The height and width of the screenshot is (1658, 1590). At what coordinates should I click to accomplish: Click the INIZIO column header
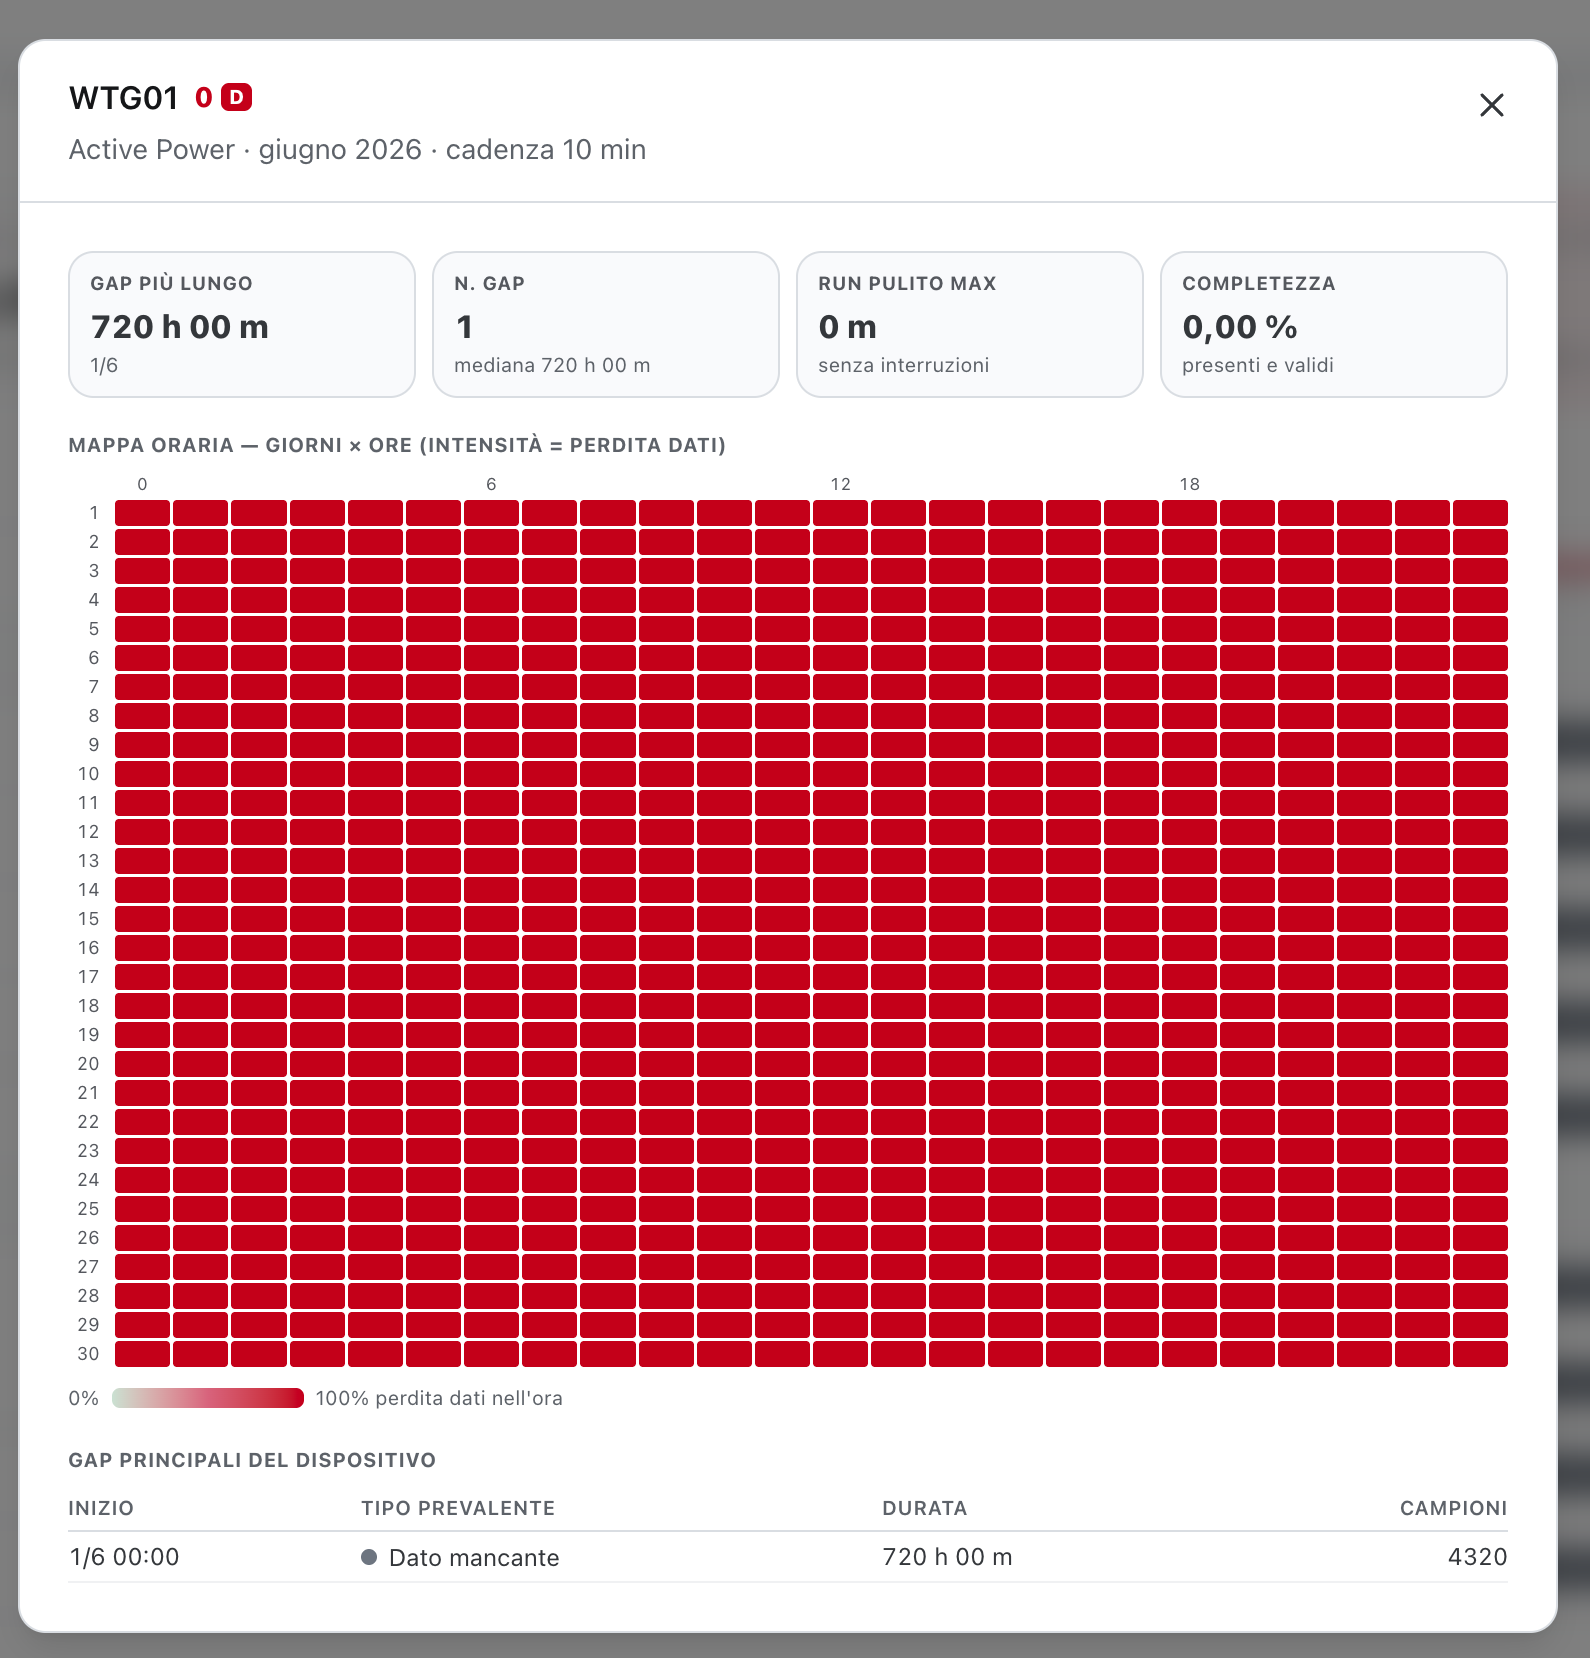[101, 1508]
